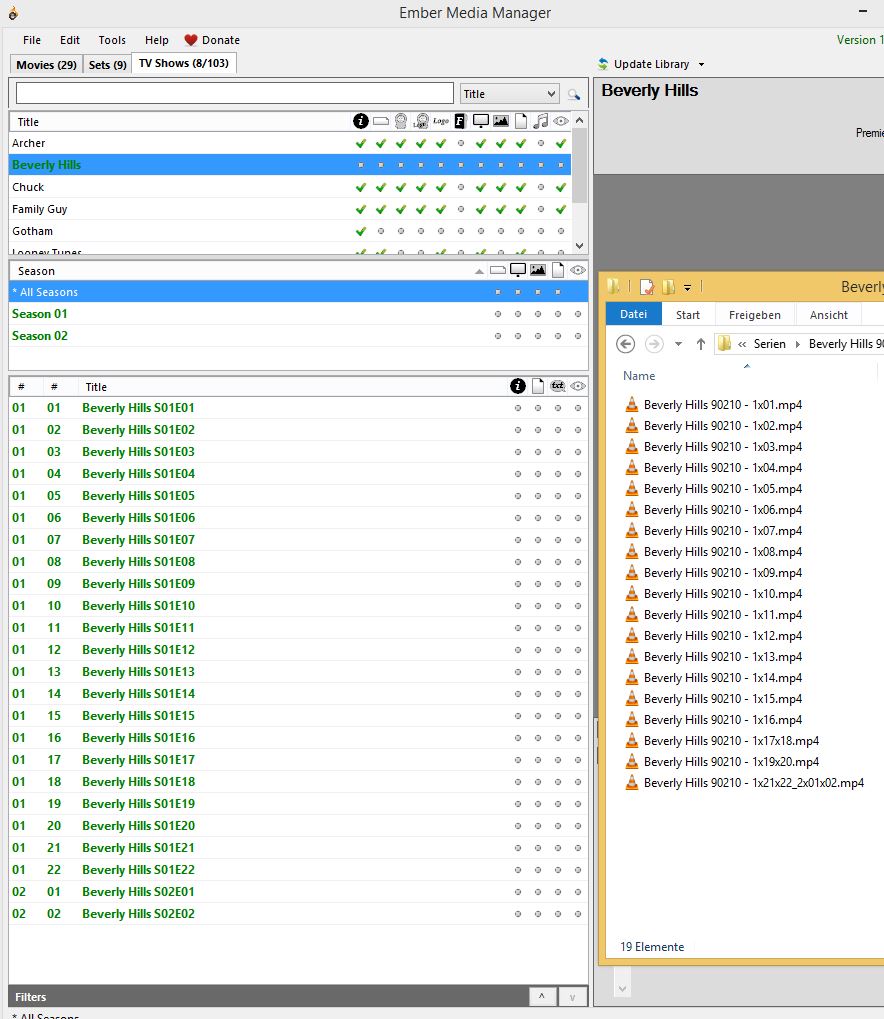
Task: Go up one folder level in Explorer
Action: 701,344
